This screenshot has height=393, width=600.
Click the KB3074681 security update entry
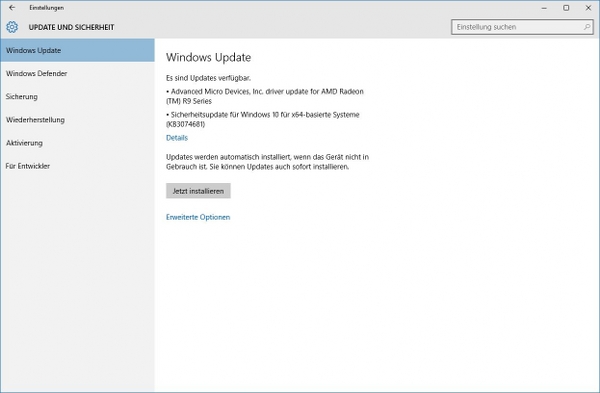point(263,119)
